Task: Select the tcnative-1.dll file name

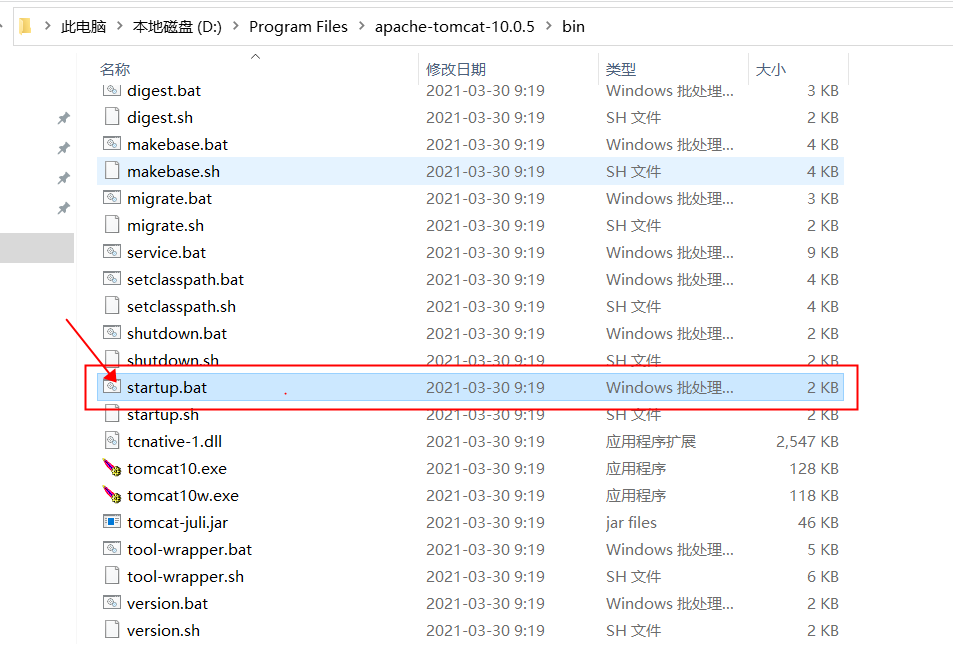Action: 174,441
